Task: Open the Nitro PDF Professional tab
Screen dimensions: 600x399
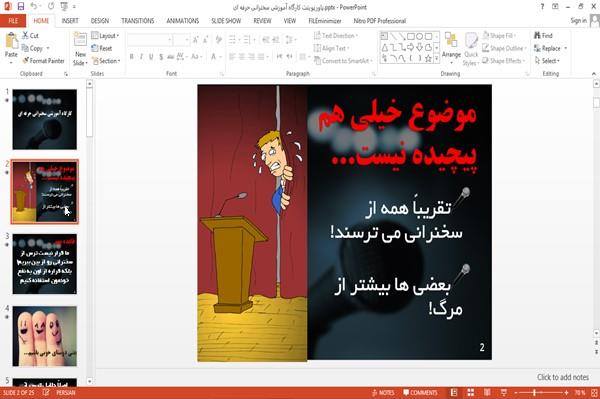Action: pyautogui.click(x=380, y=21)
